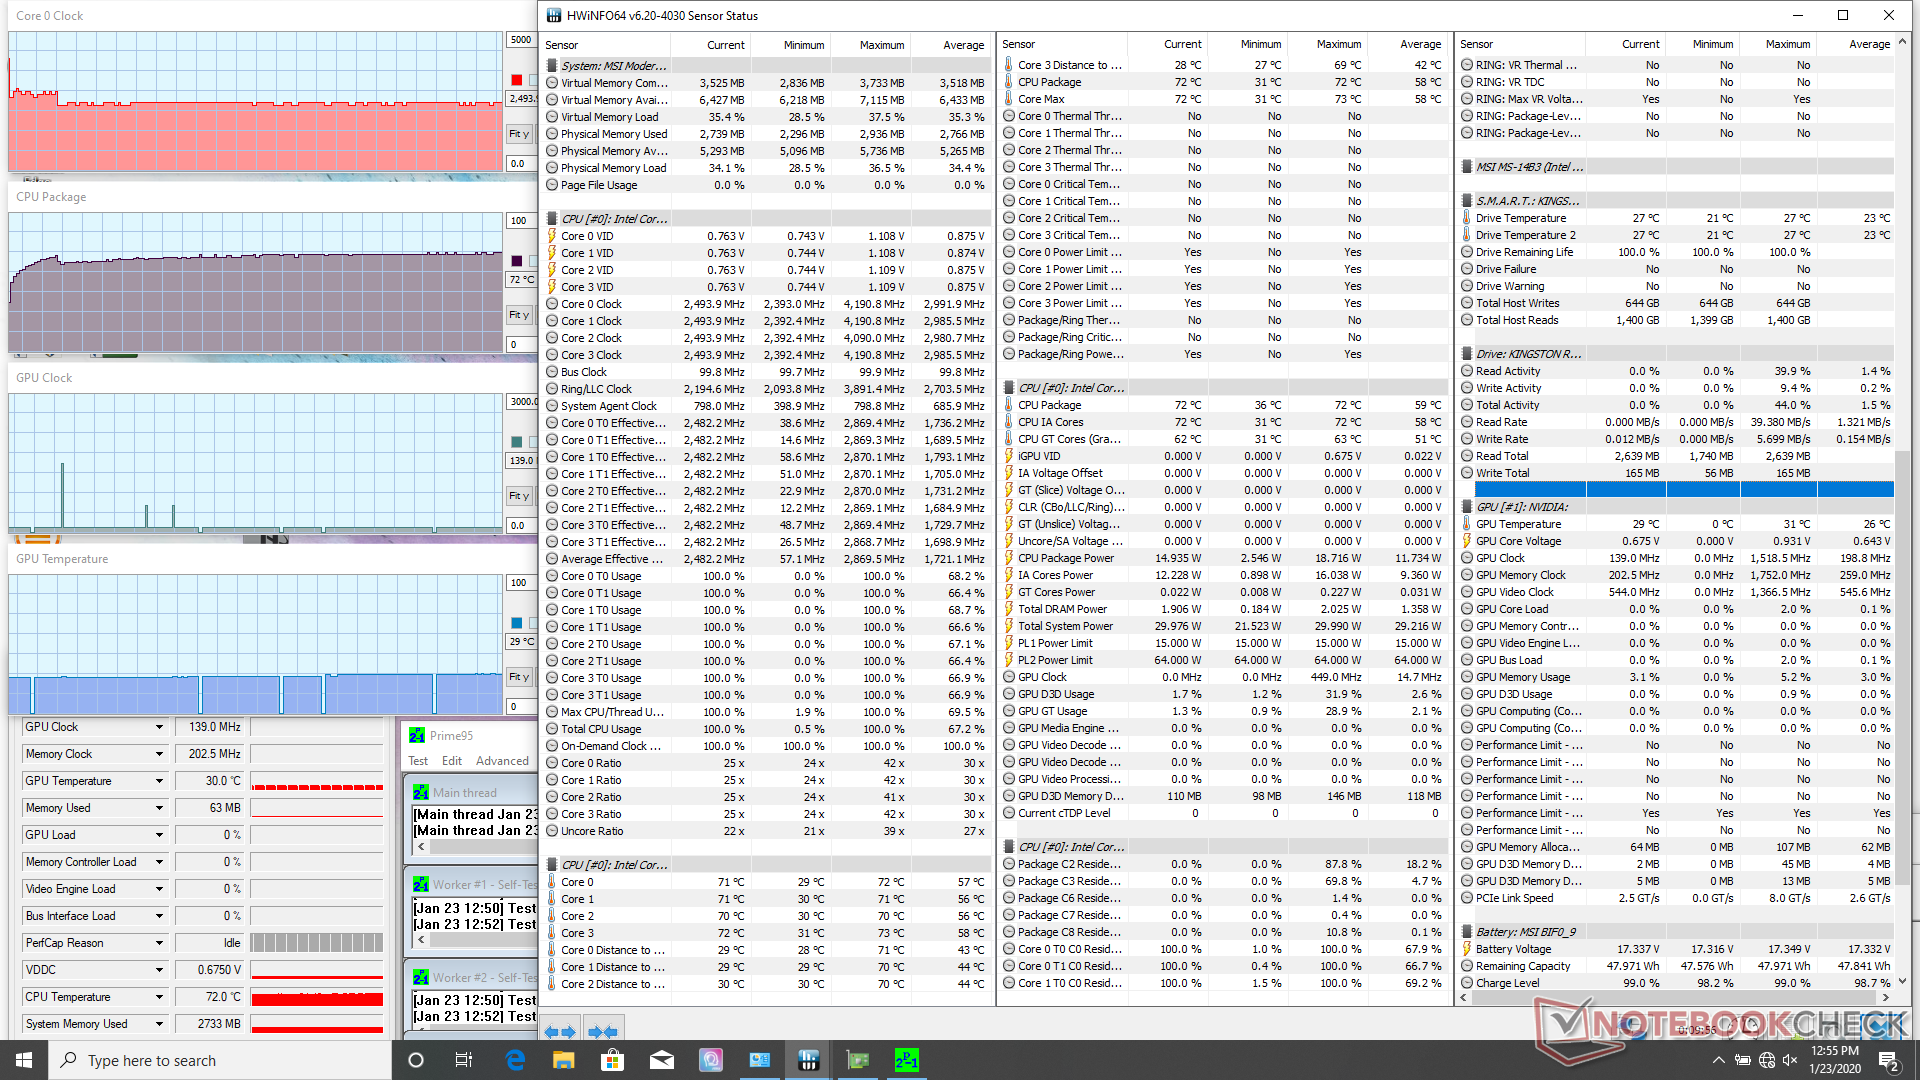
Task: Open the GPU-Z taskbar icon
Action: point(857,1060)
